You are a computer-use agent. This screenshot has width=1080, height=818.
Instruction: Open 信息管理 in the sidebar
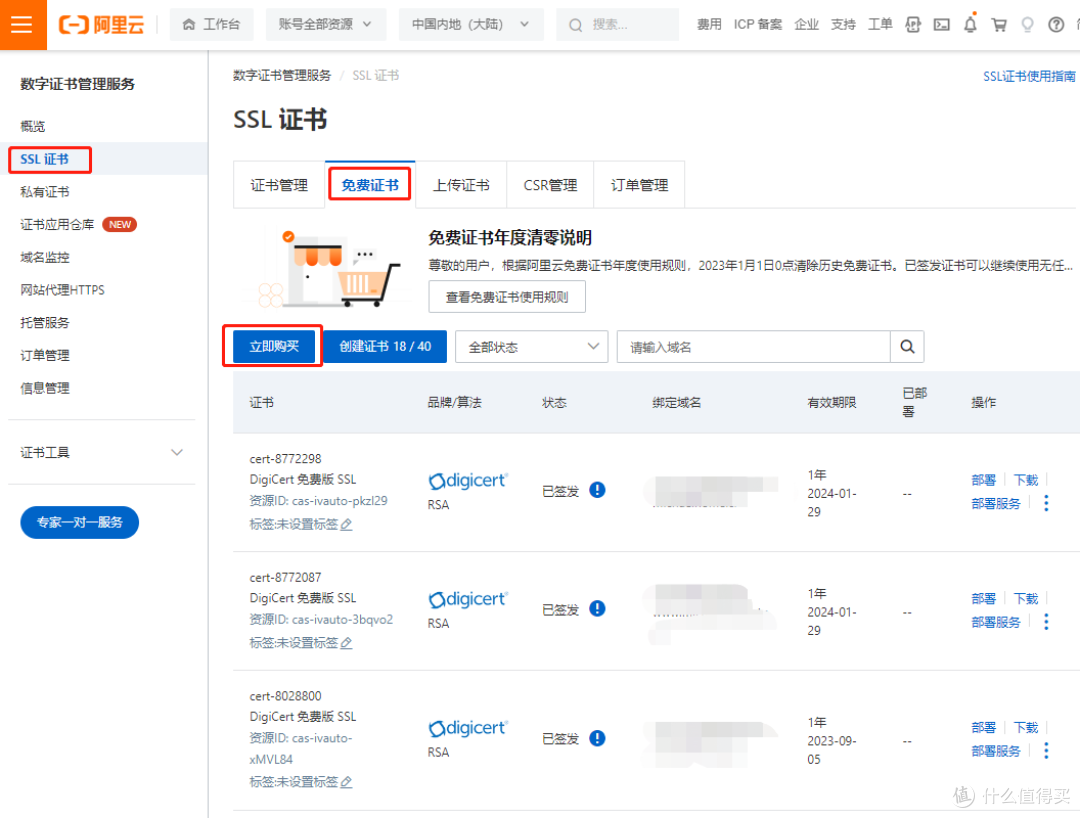click(x=45, y=388)
